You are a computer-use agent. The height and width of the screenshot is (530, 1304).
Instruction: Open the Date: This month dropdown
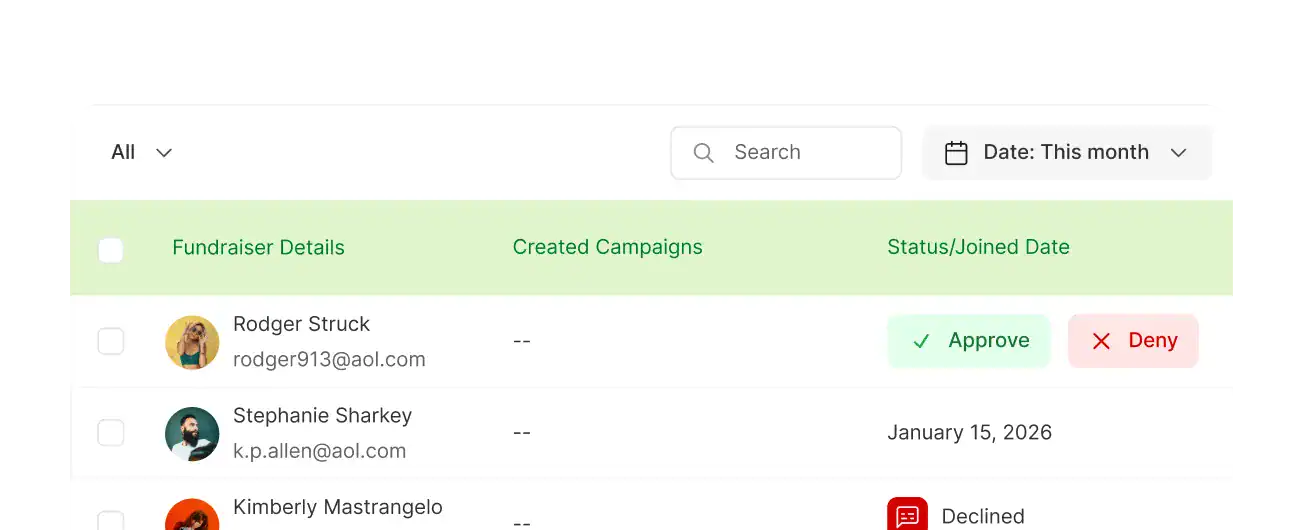tap(1066, 152)
